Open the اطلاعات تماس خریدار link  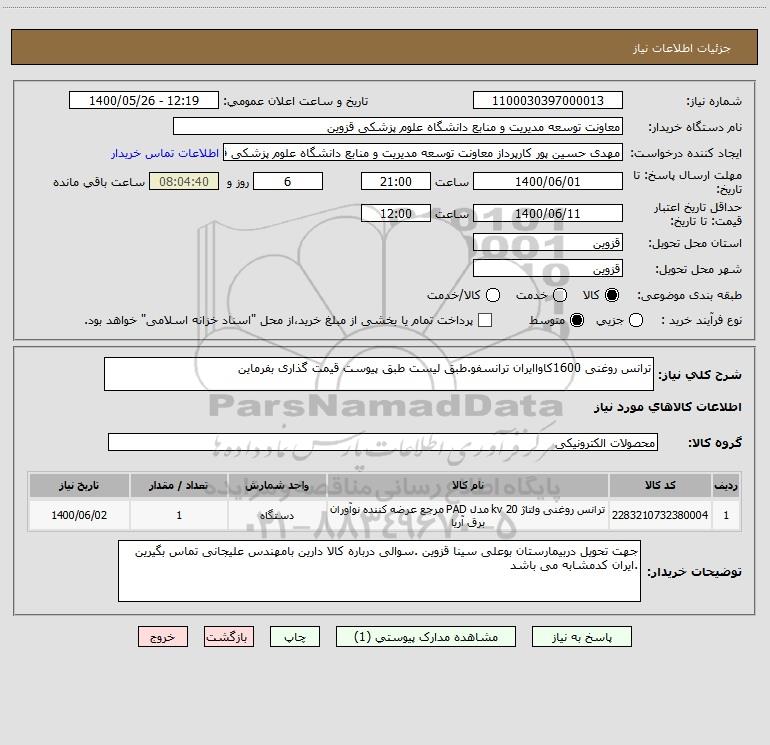click(x=165, y=153)
